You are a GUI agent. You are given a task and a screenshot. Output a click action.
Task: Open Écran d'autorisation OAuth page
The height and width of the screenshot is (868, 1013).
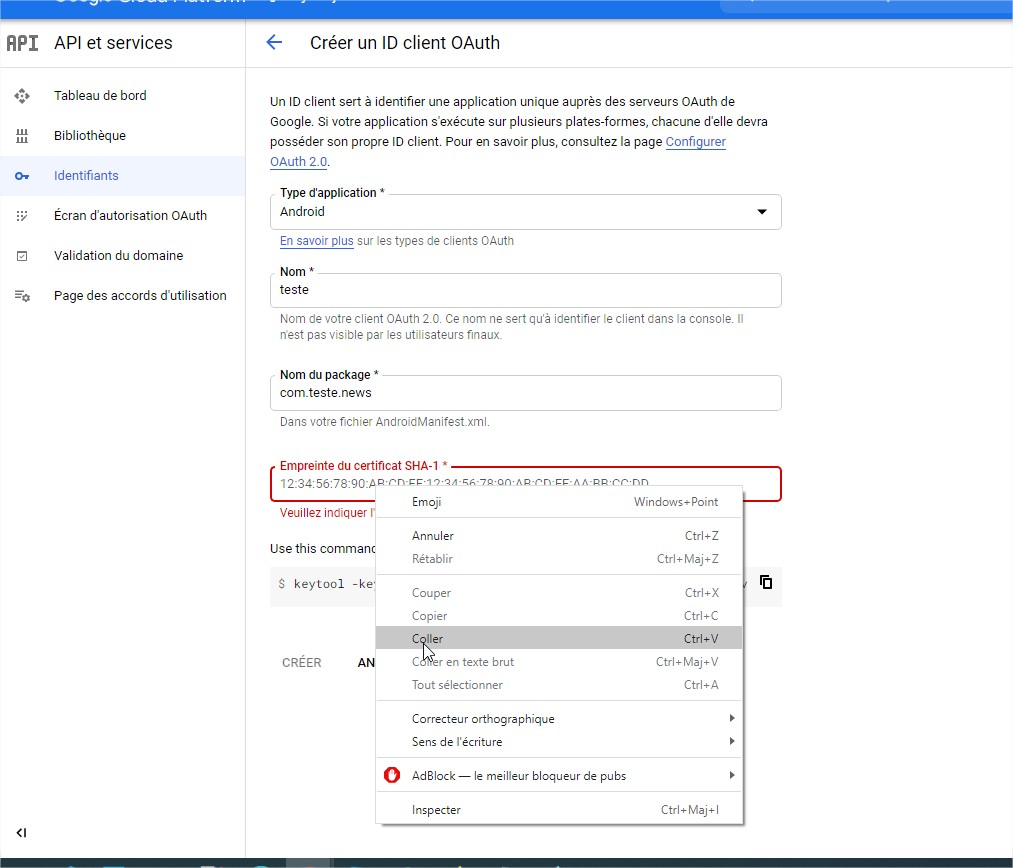[x=123, y=216]
